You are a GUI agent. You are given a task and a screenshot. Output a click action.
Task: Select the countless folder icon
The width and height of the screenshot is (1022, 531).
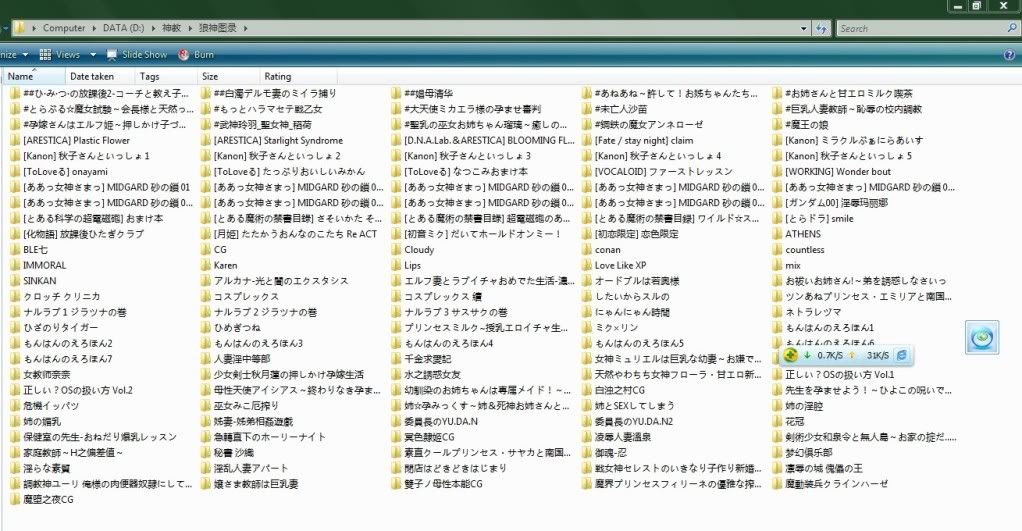[777, 250]
